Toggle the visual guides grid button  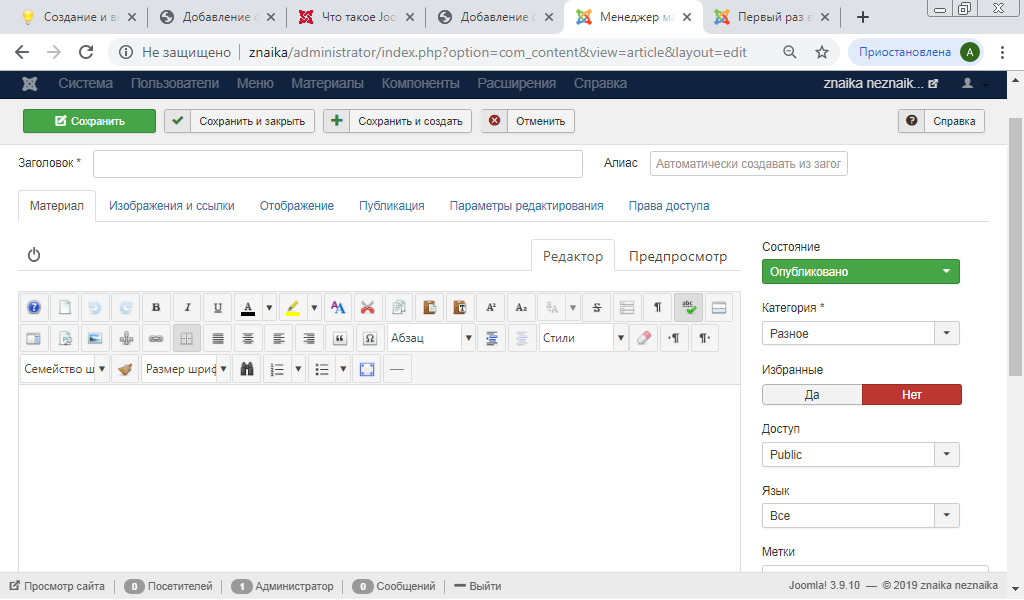pos(187,338)
